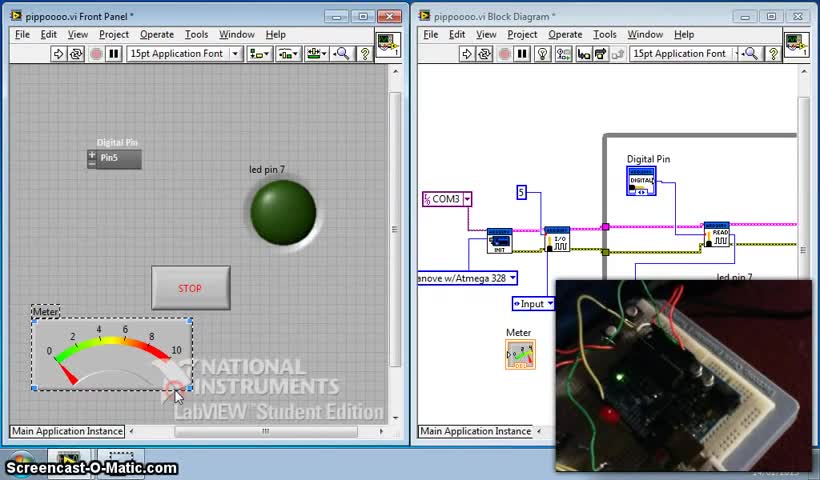The height and width of the screenshot is (480, 820).
Task: Toggle Highlight Execution light bulb
Action: [x=542, y=54]
